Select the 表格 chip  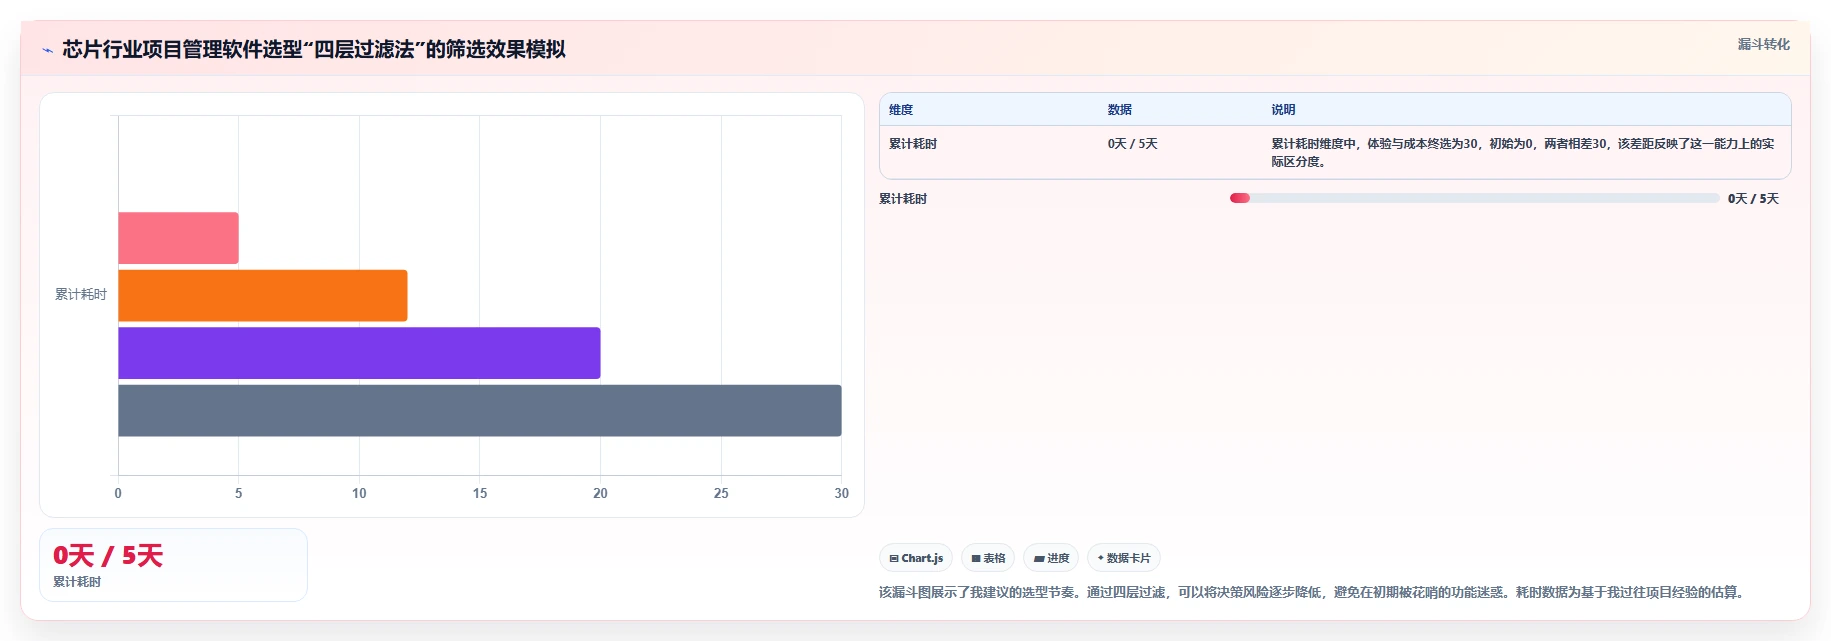(x=988, y=558)
